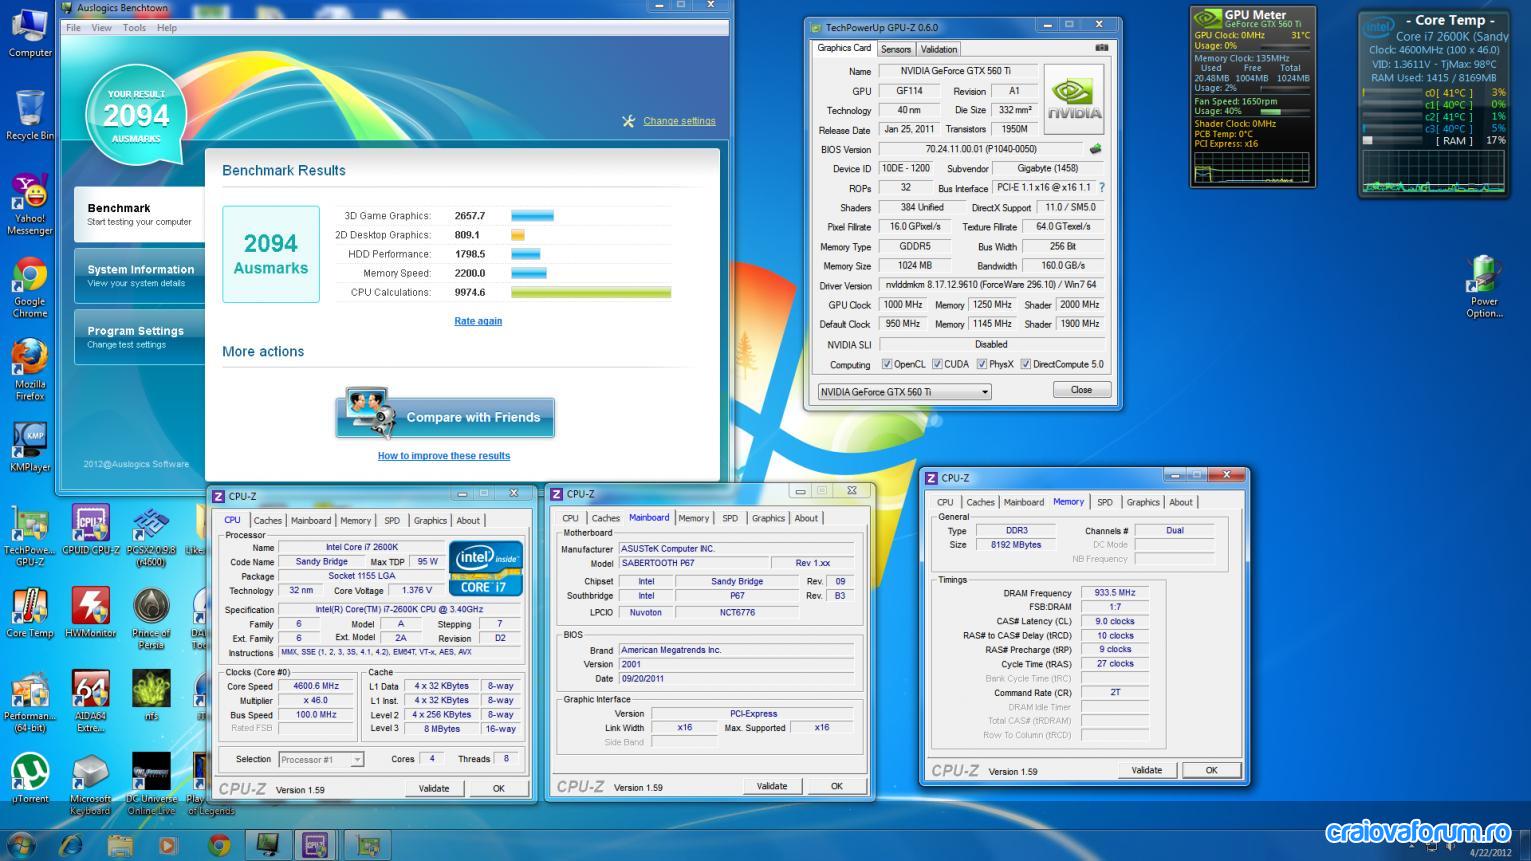Open the Google Chrome desktop shortcut
The width and height of the screenshot is (1531, 861).
point(30,288)
